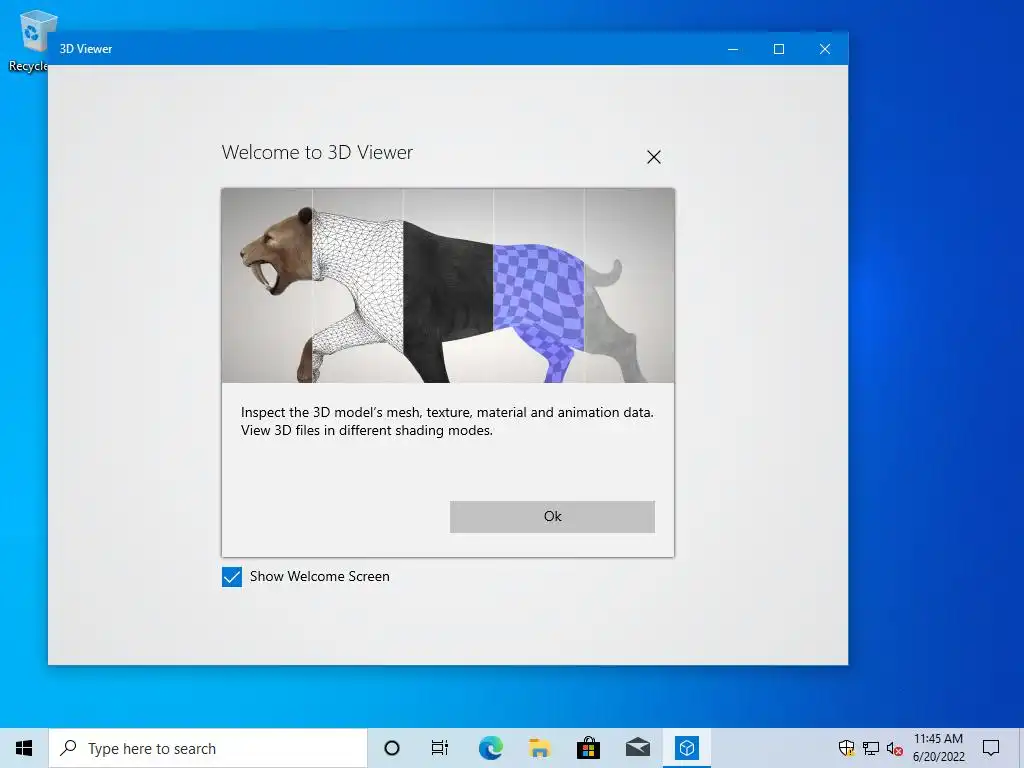The width and height of the screenshot is (1024, 768).
Task: Click the taskbar search box
Action: point(208,748)
